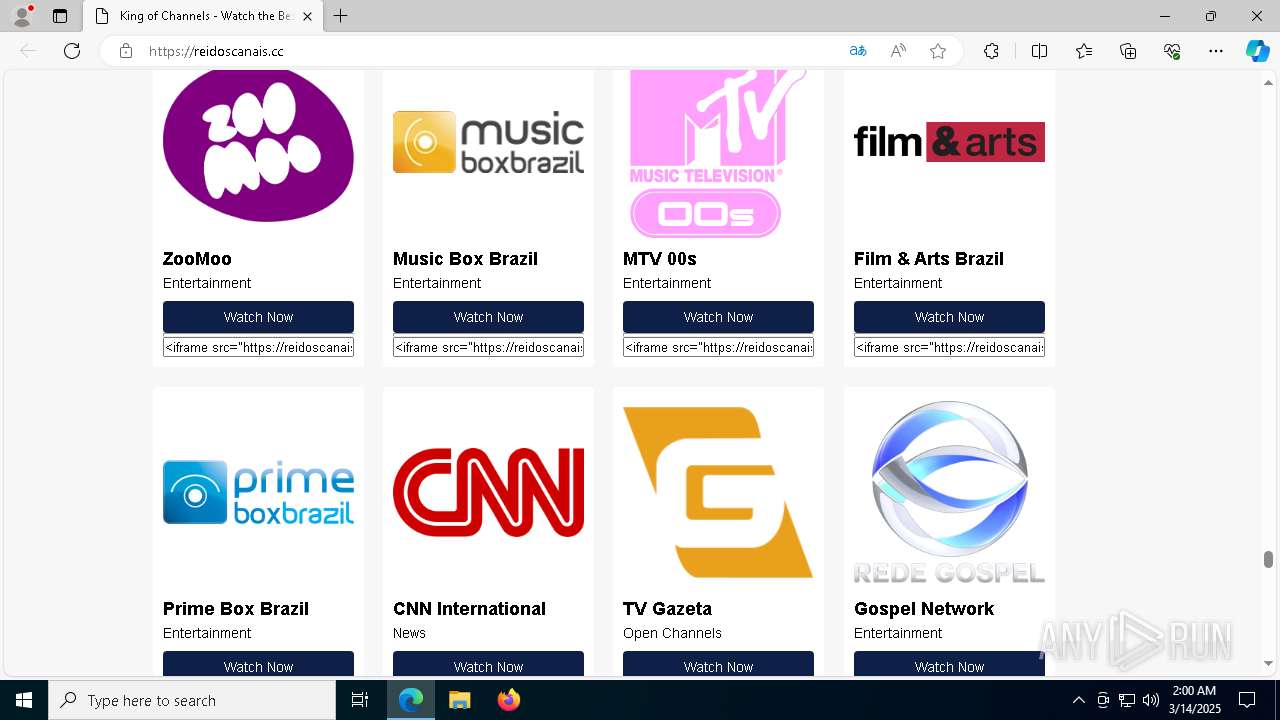Screen dimensions: 1280x720
Task: Open the volume speaker icon
Action: 1150,700
